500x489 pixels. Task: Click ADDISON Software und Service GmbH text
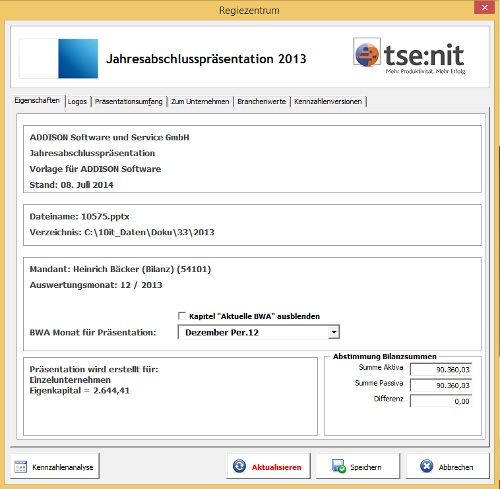click(x=109, y=137)
